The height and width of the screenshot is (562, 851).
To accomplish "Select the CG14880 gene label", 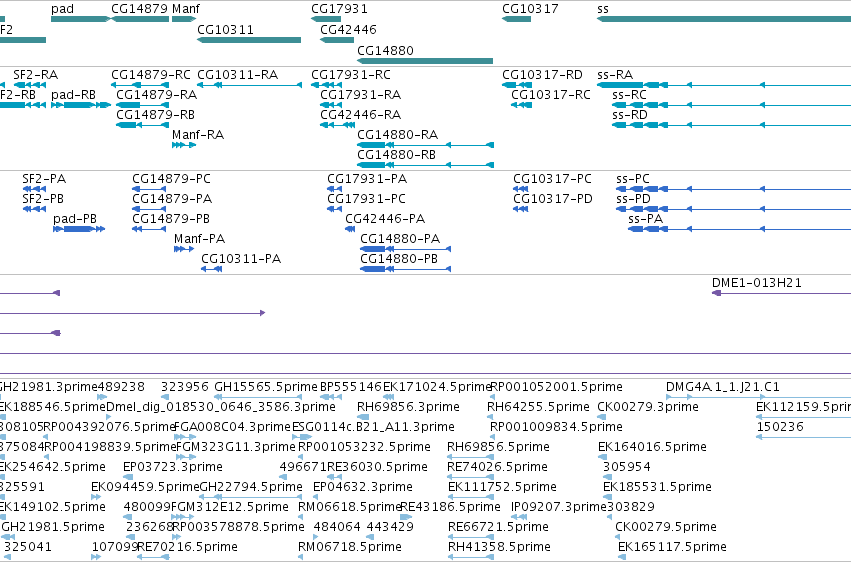I will (x=385, y=51).
